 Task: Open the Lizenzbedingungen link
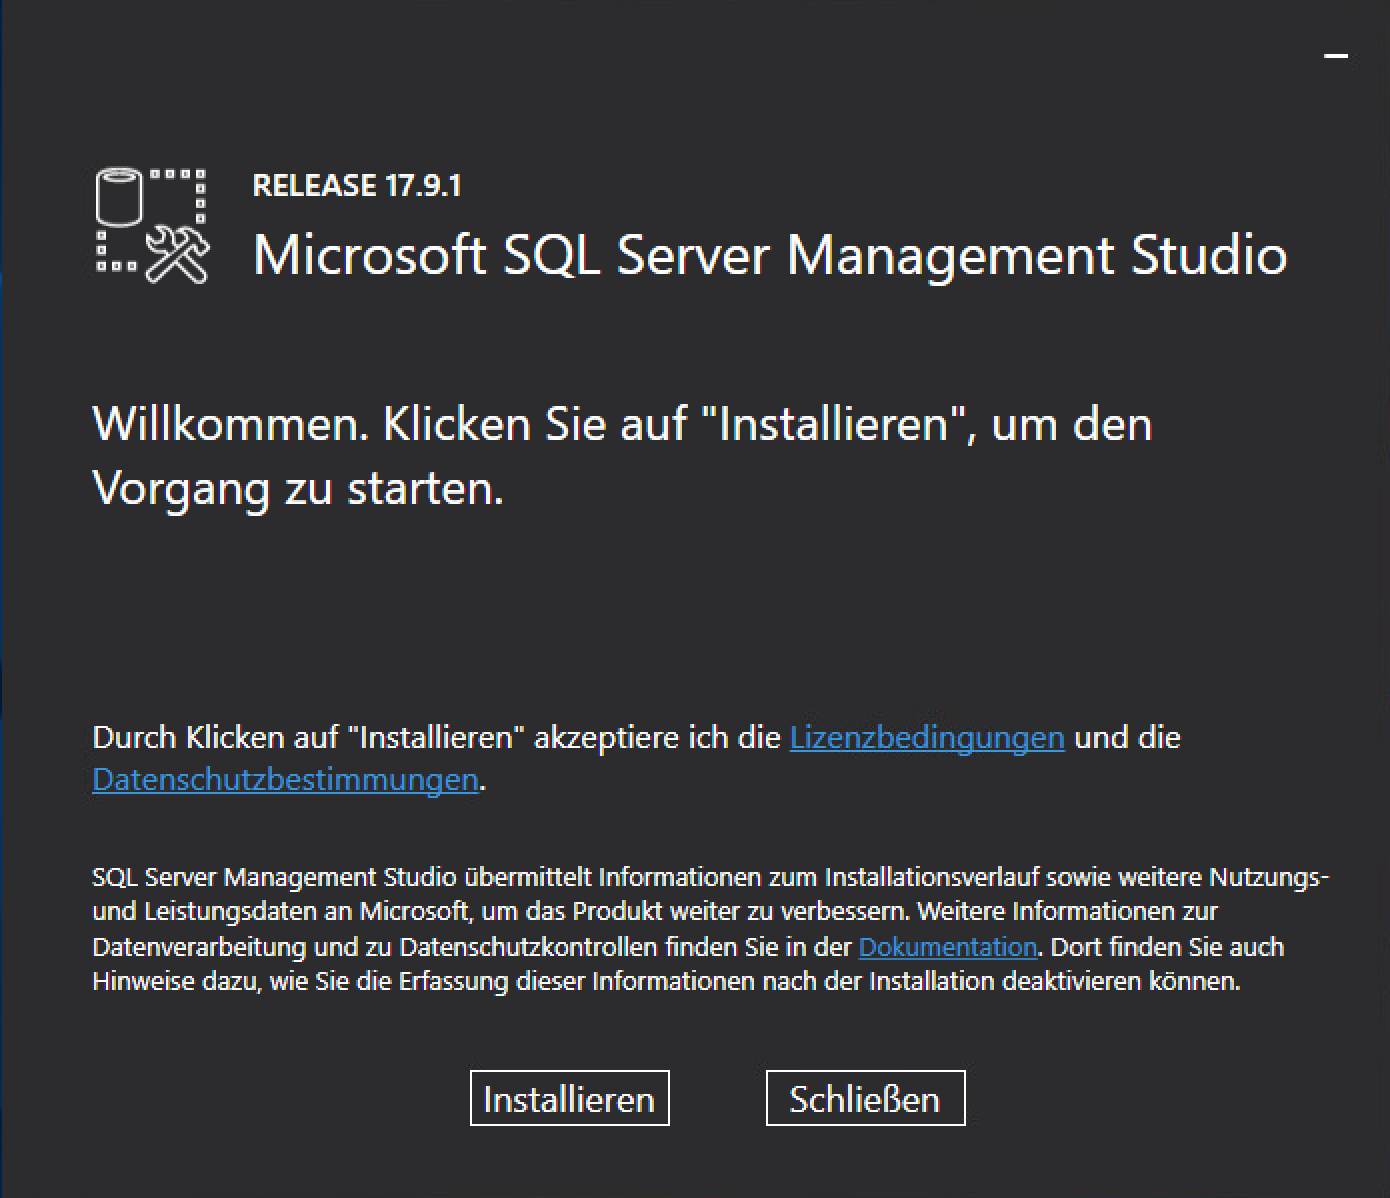tap(926, 737)
